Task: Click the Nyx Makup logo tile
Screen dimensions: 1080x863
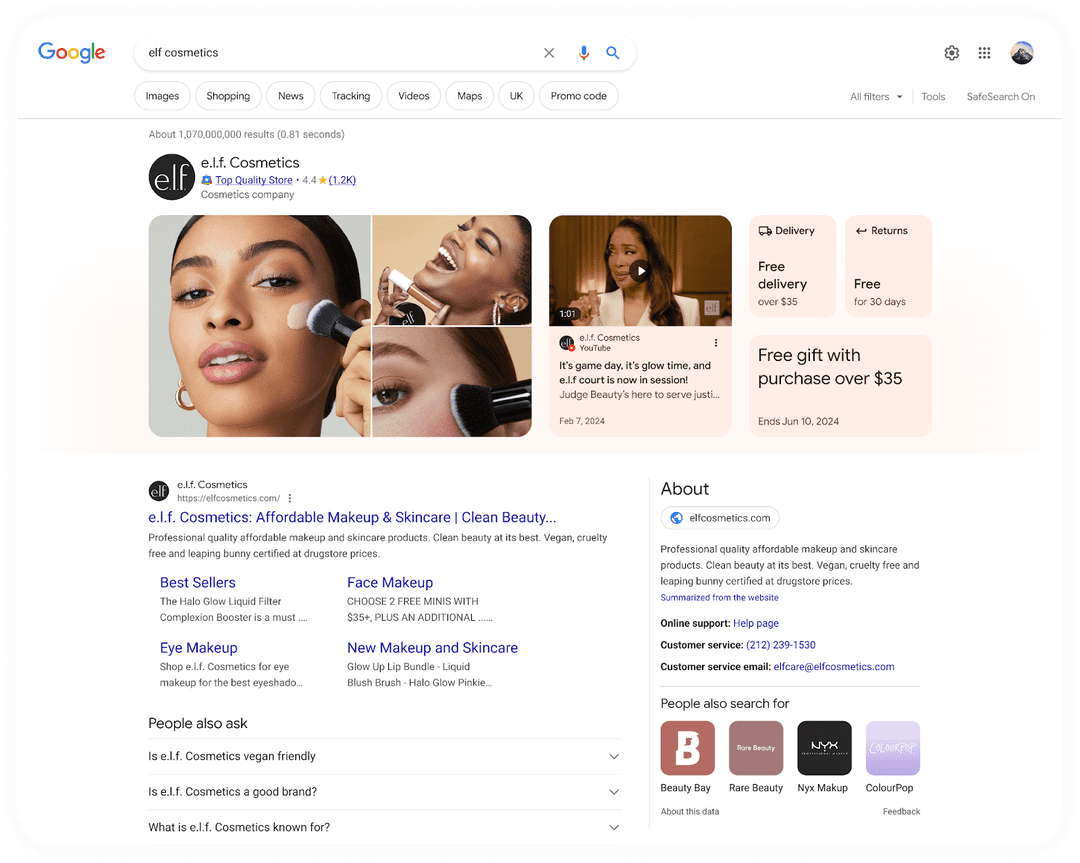Action: (824, 748)
